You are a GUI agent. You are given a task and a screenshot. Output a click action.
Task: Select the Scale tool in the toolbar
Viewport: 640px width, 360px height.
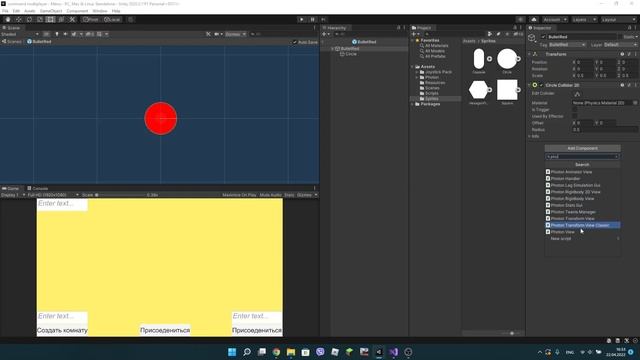[40, 20]
